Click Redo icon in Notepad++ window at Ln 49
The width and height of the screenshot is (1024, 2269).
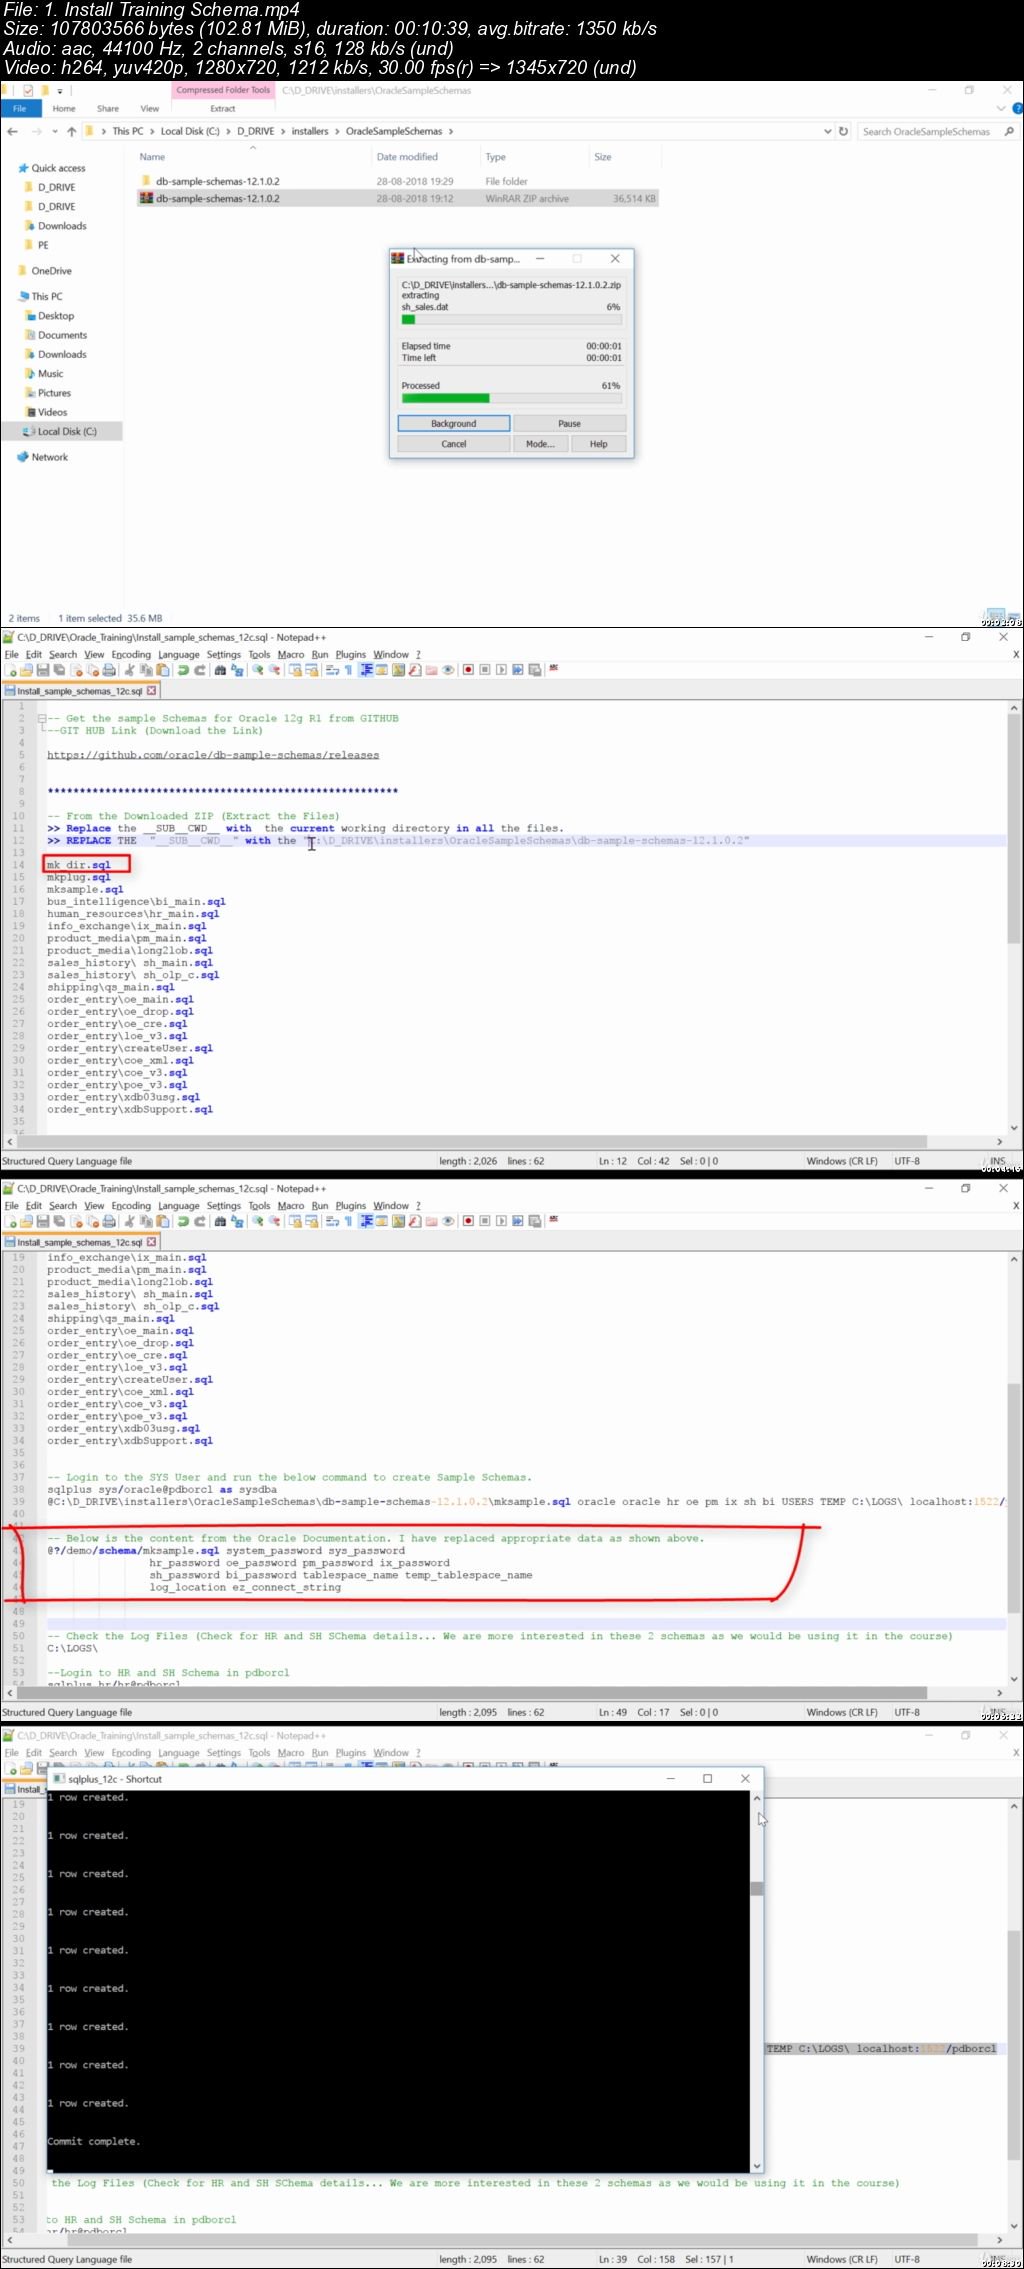[x=200, y=1221]
